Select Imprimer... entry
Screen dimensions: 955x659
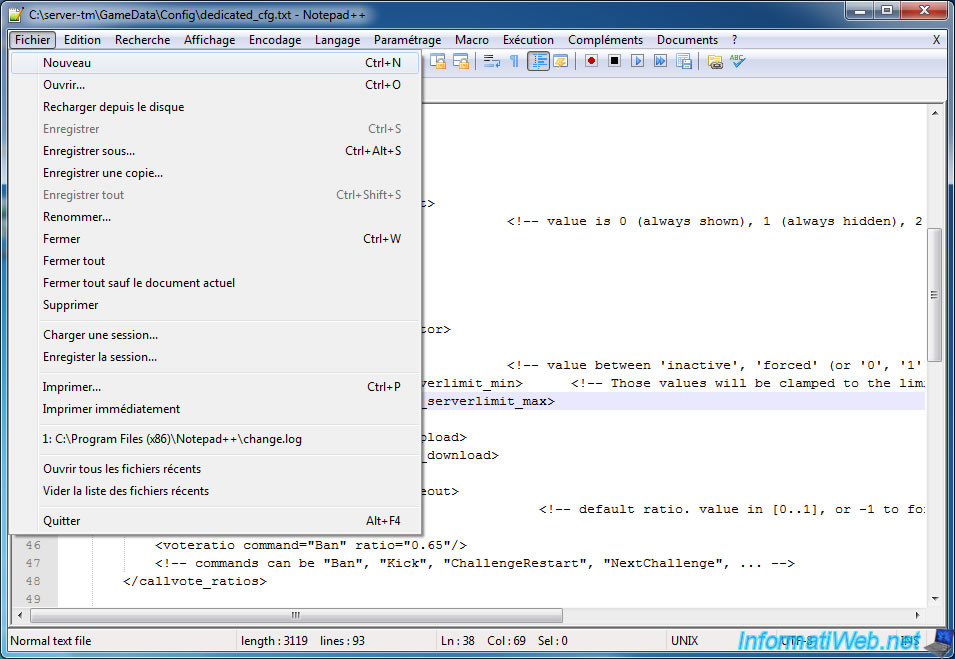point(216,387)
